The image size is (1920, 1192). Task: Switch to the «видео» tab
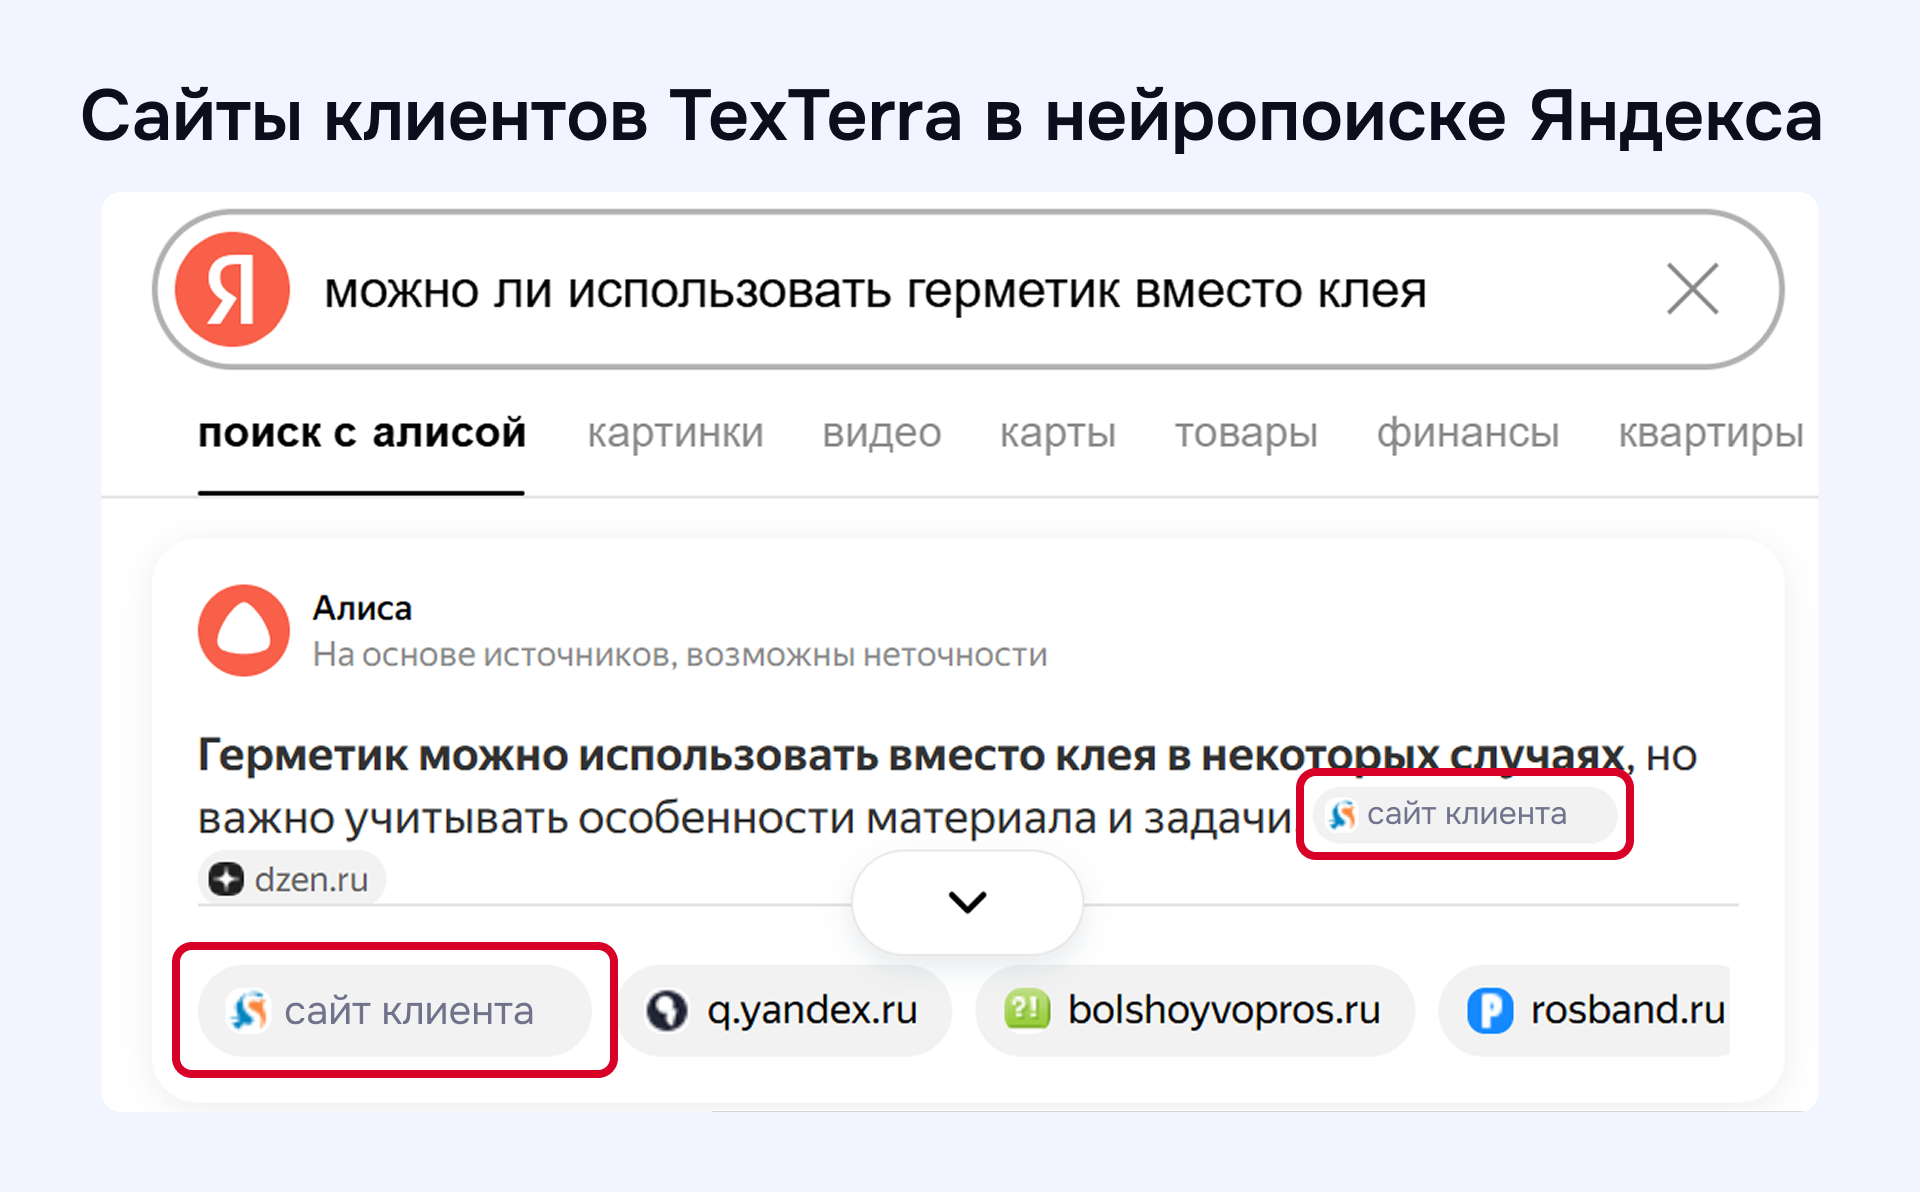click(x=881, y=433)
